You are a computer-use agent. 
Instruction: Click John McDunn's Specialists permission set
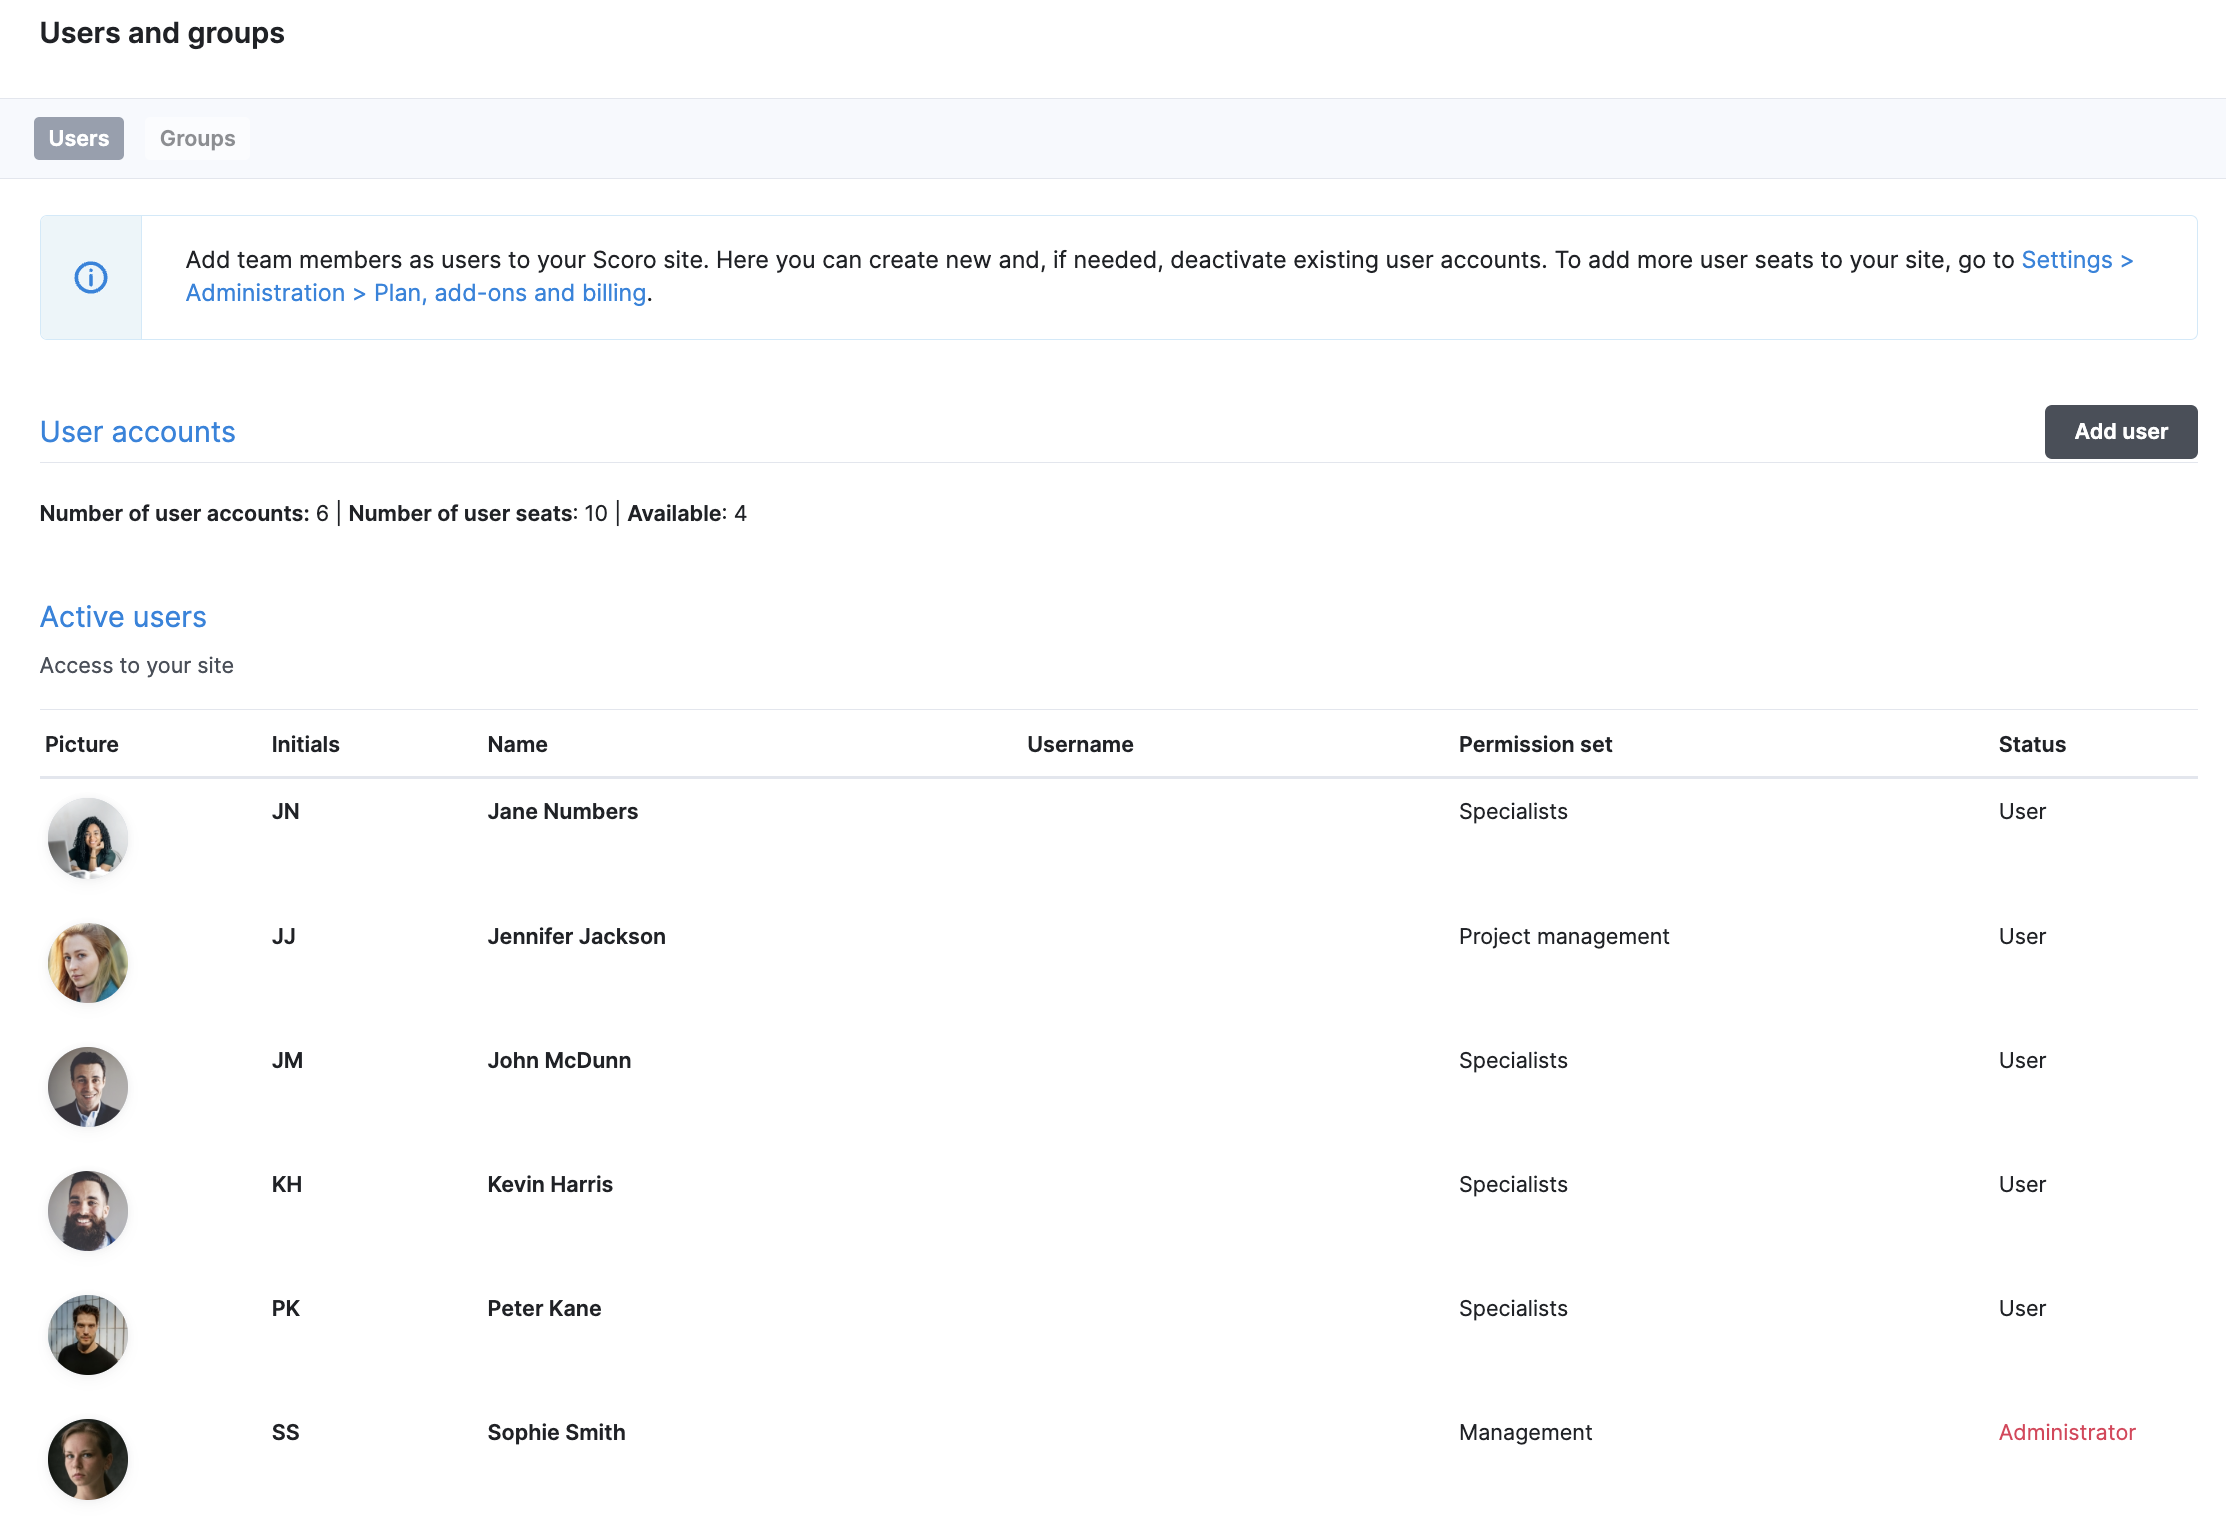[x=1513, y=1060]
